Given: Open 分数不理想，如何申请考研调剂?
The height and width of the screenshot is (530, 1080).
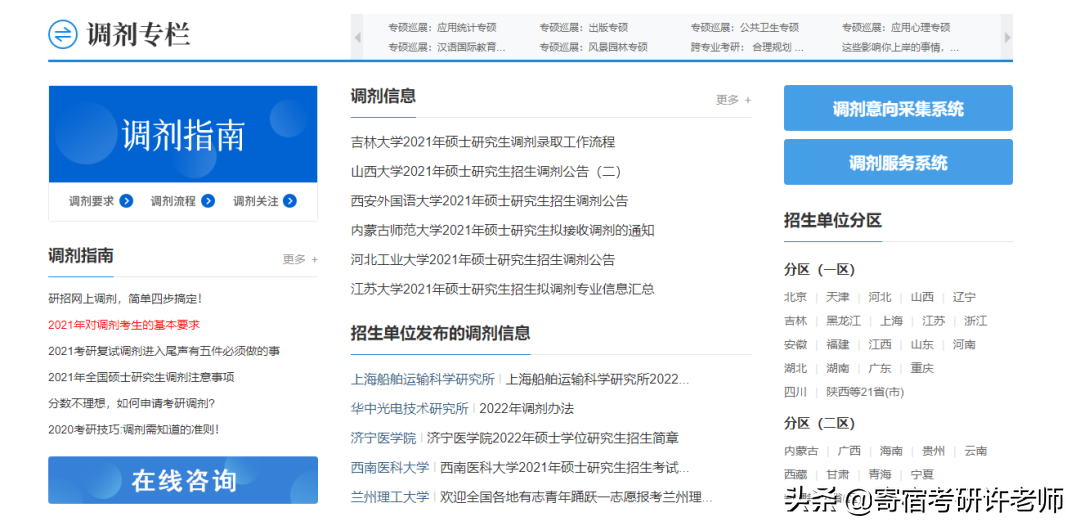Looking at the screenshot, I should [x=132, y=402].
